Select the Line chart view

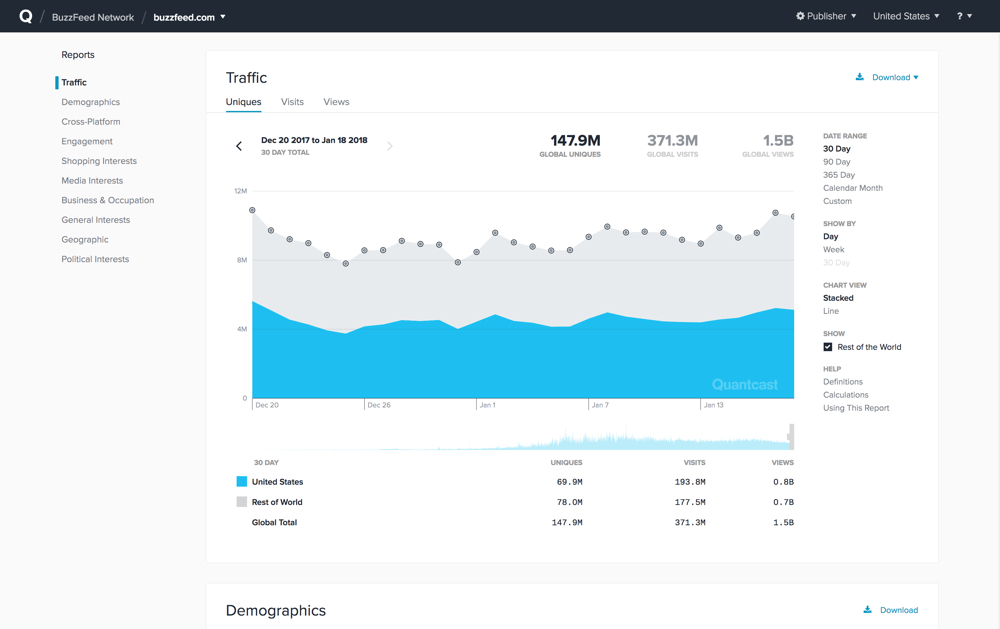(830, 311)
